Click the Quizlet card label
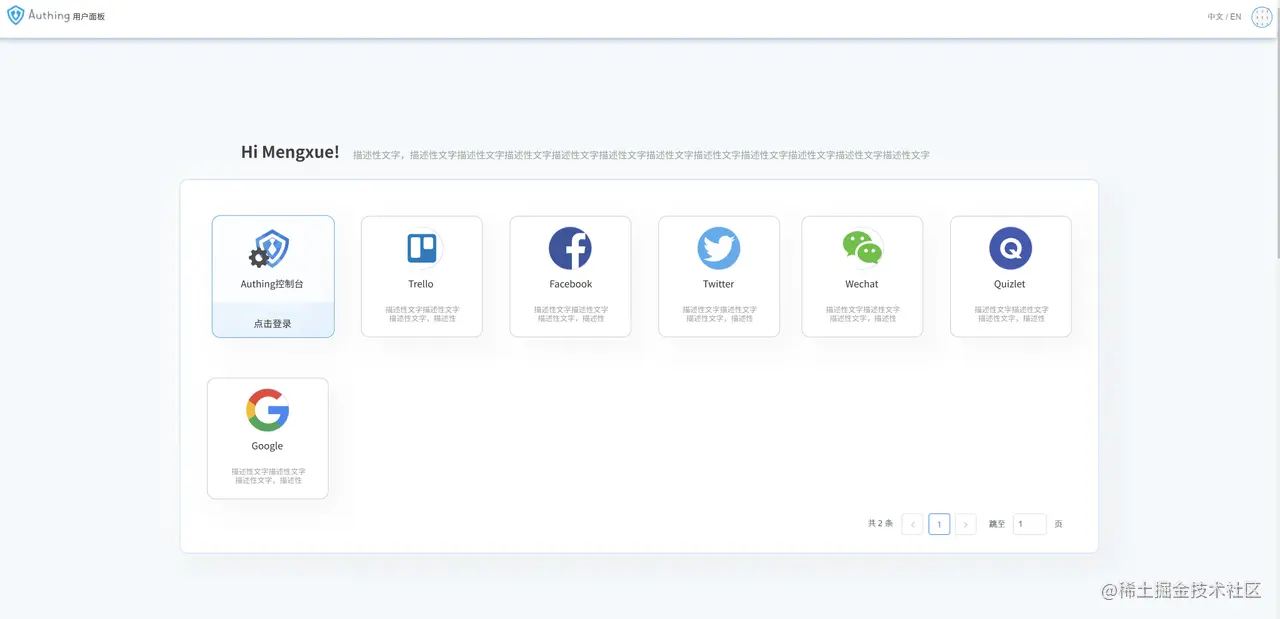This screenshot has width=1280, height=619. point(1010,284)
